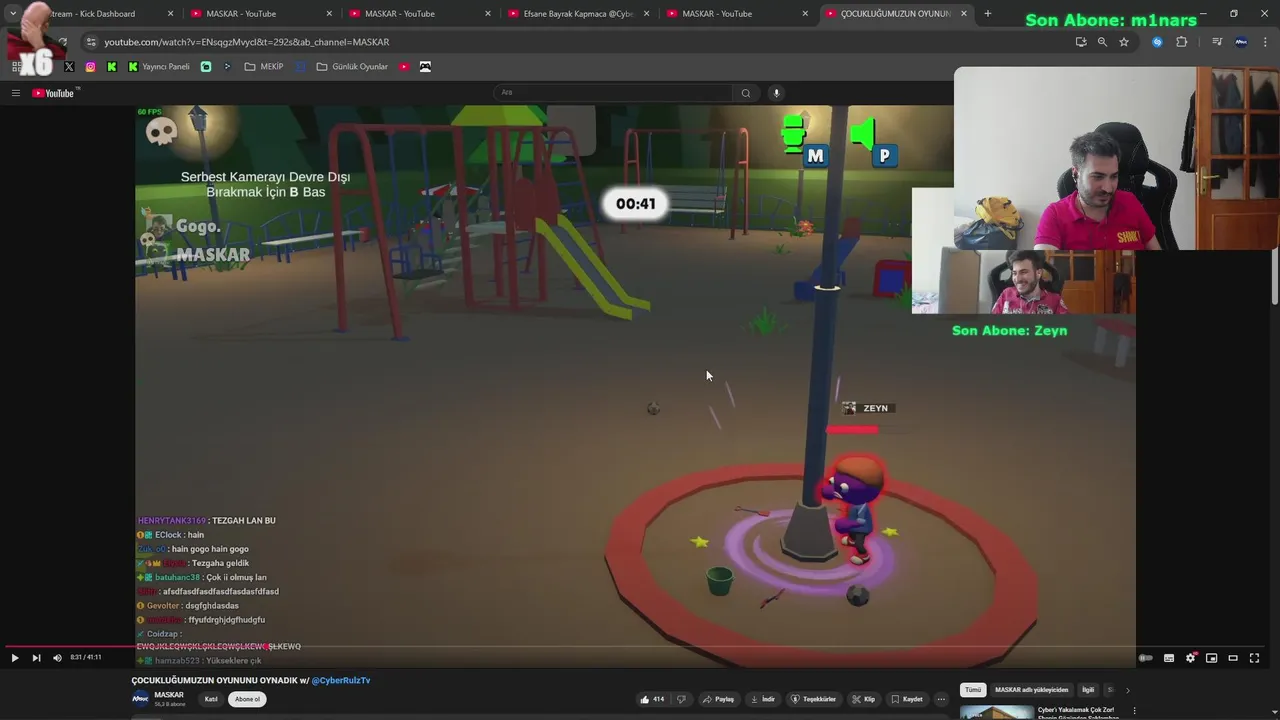1280x720 pixels.
Task: Click the search magnifier button
Action: 745,93
